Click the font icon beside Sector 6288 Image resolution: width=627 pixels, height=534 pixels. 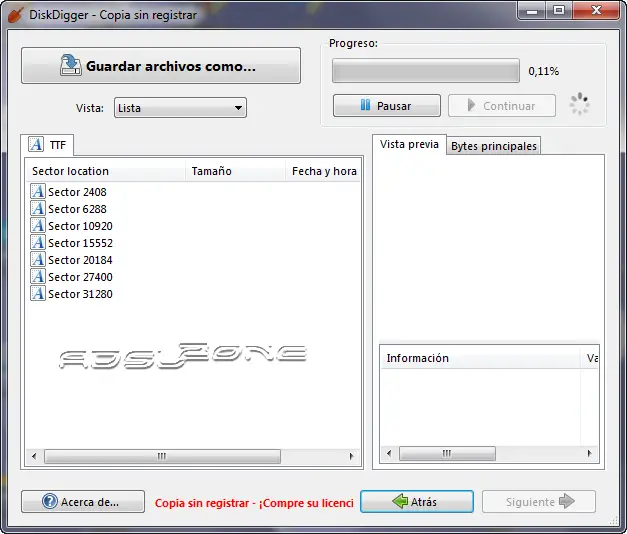(38, 208)
